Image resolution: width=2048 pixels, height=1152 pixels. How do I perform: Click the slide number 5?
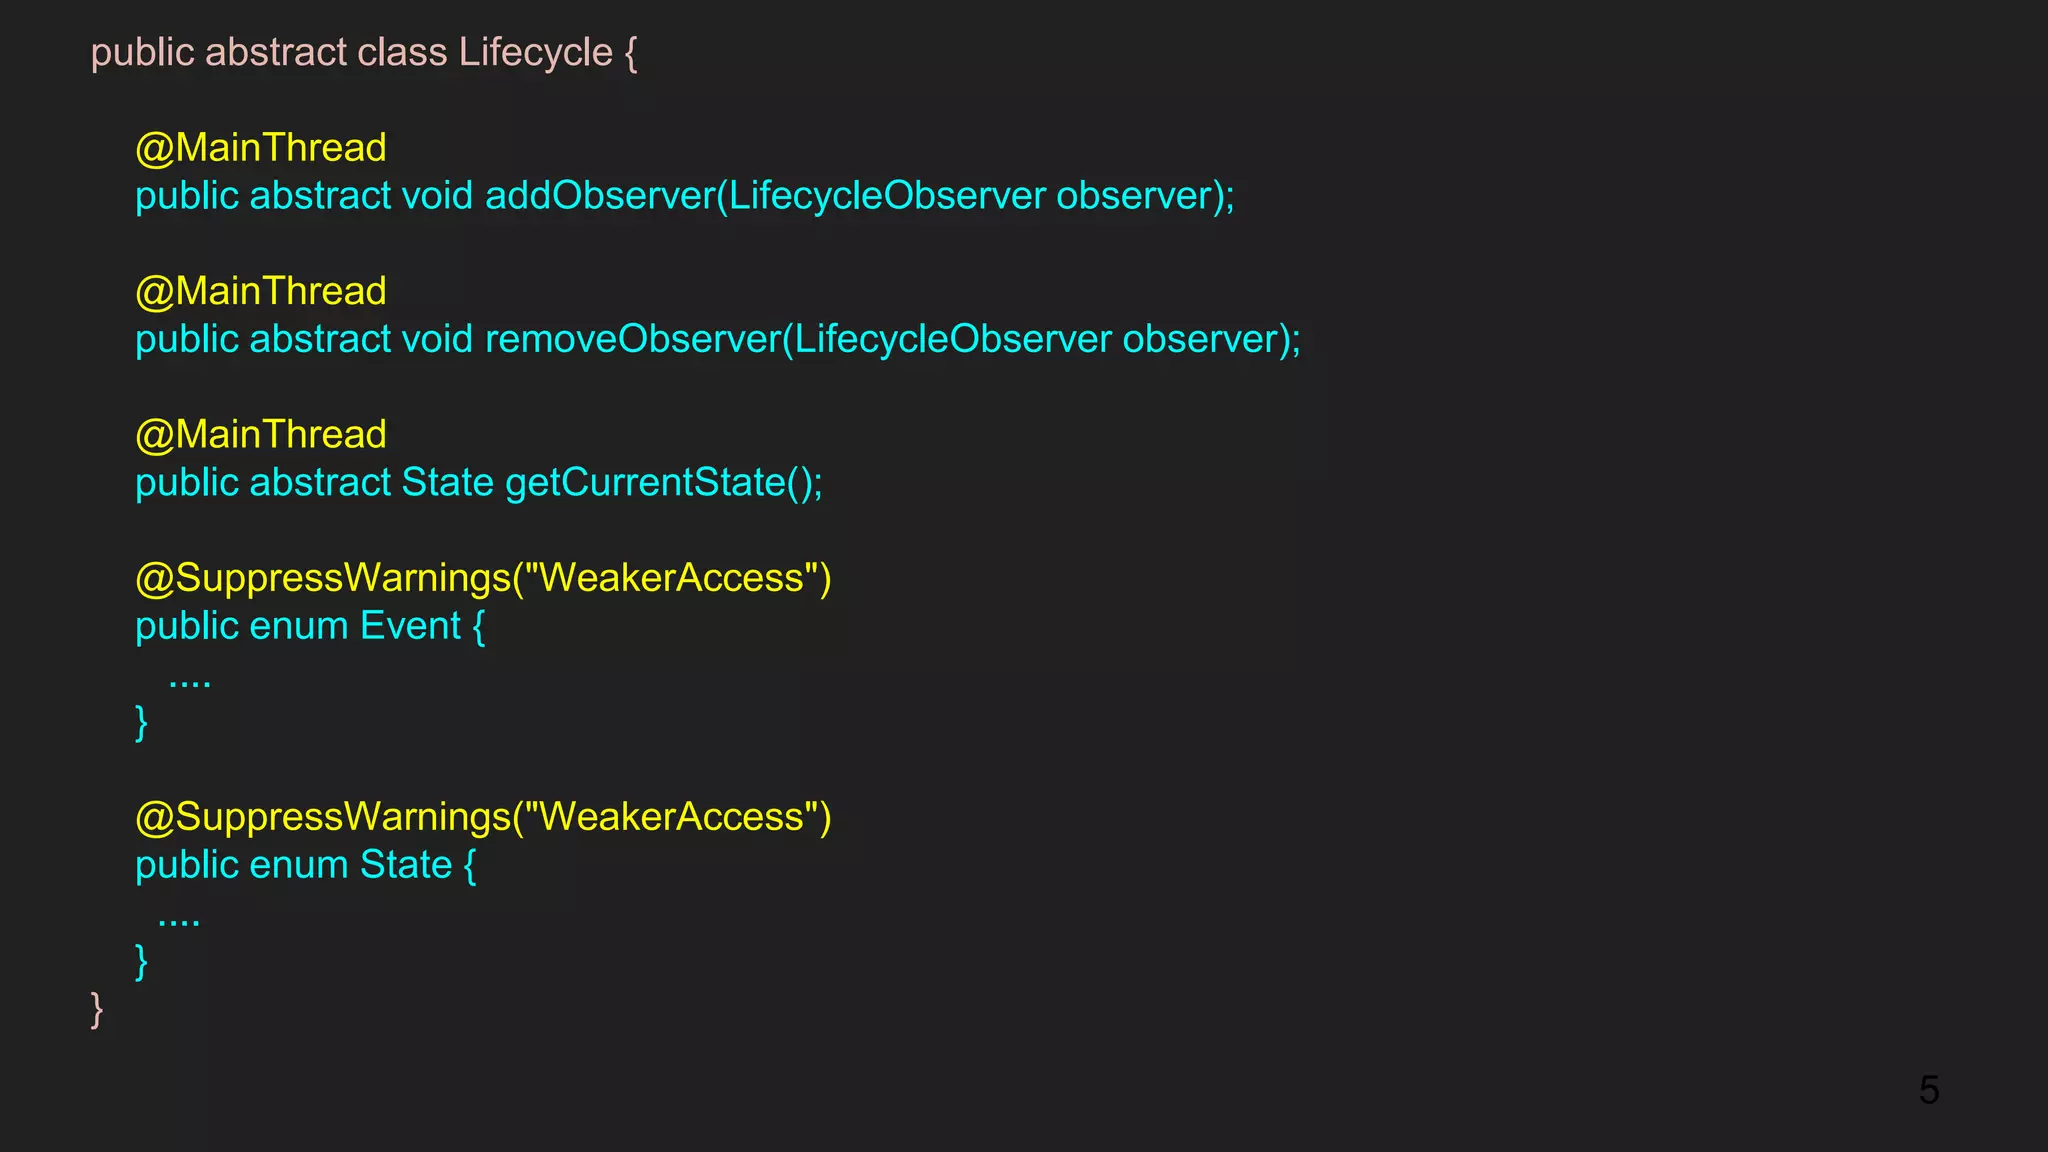(1929, 1090)
